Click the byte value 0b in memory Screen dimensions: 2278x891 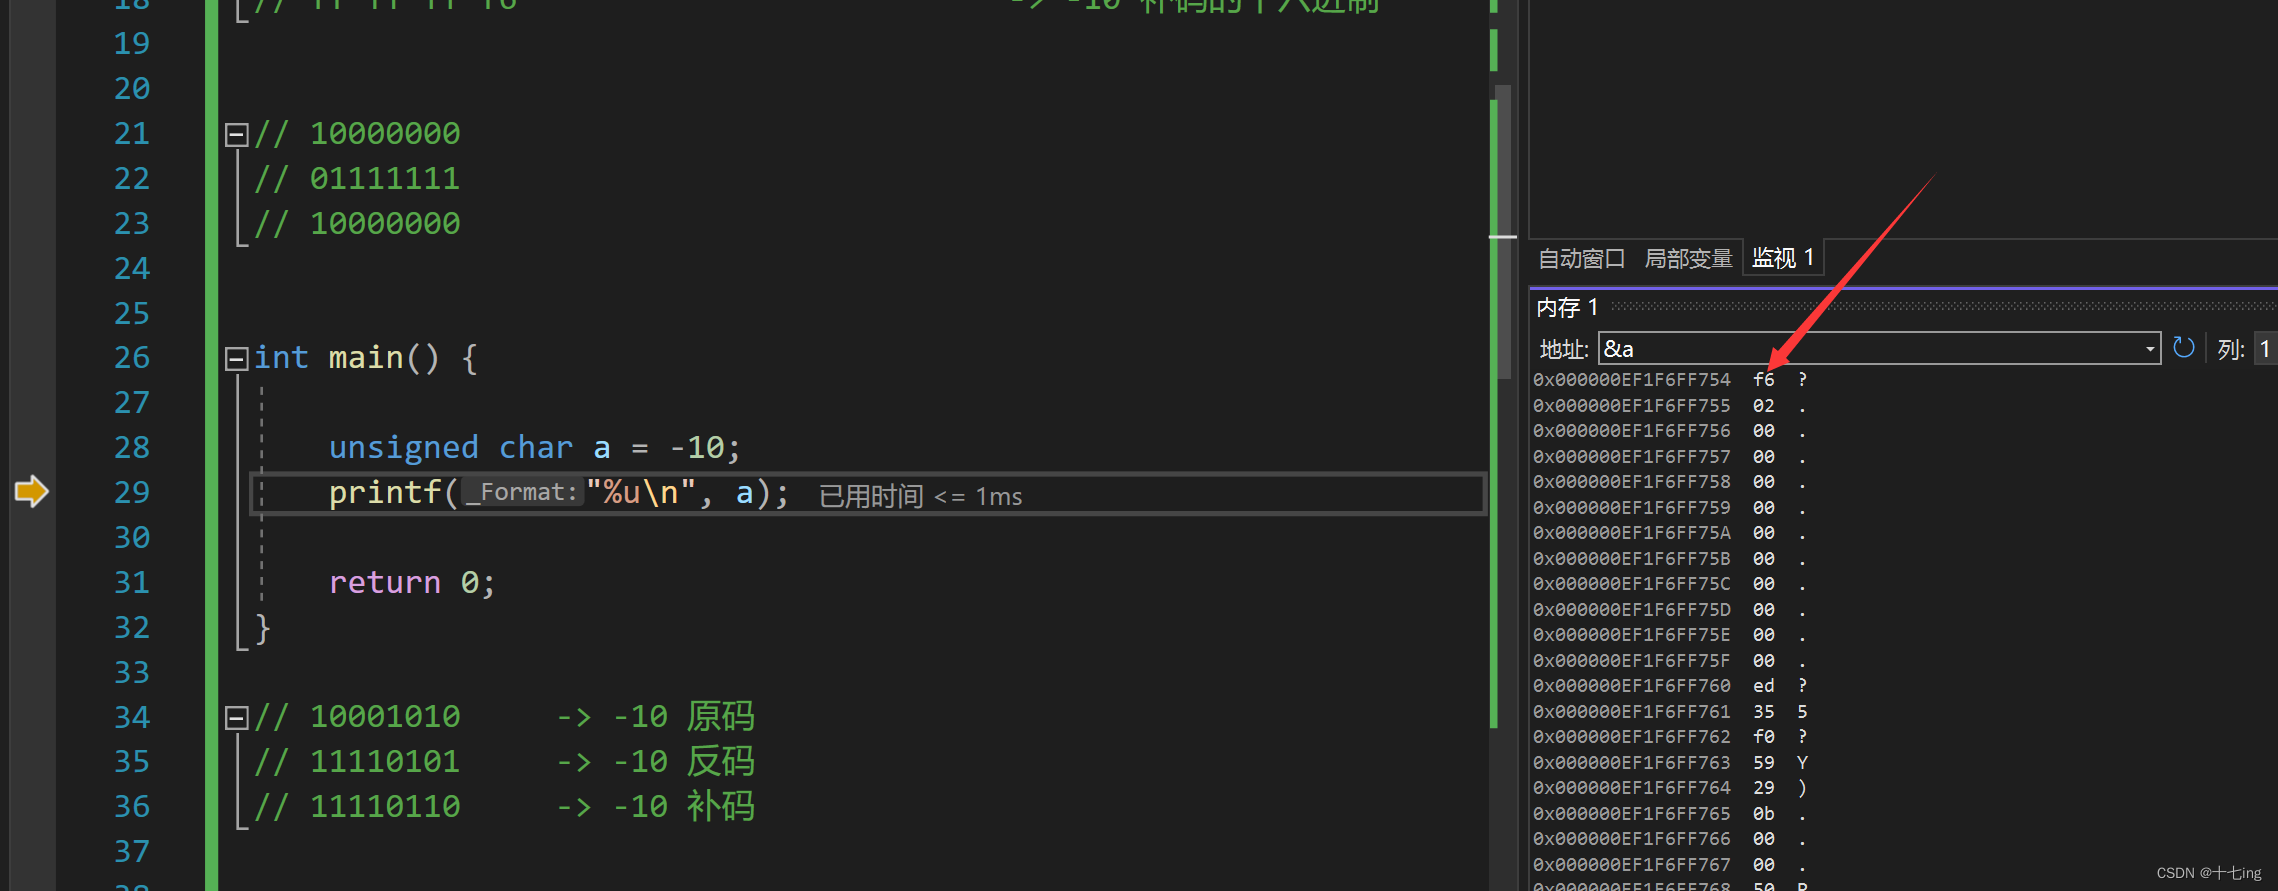pos(1763,814)
